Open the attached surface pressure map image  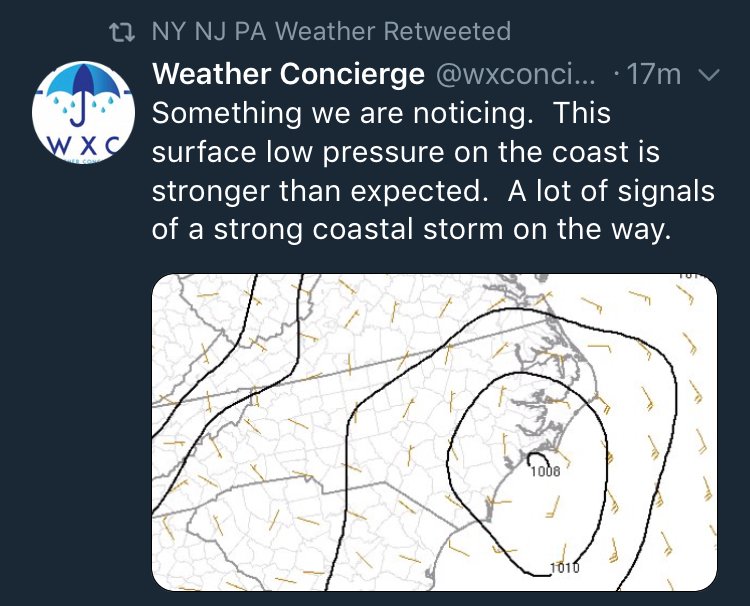tap(434, 432)
